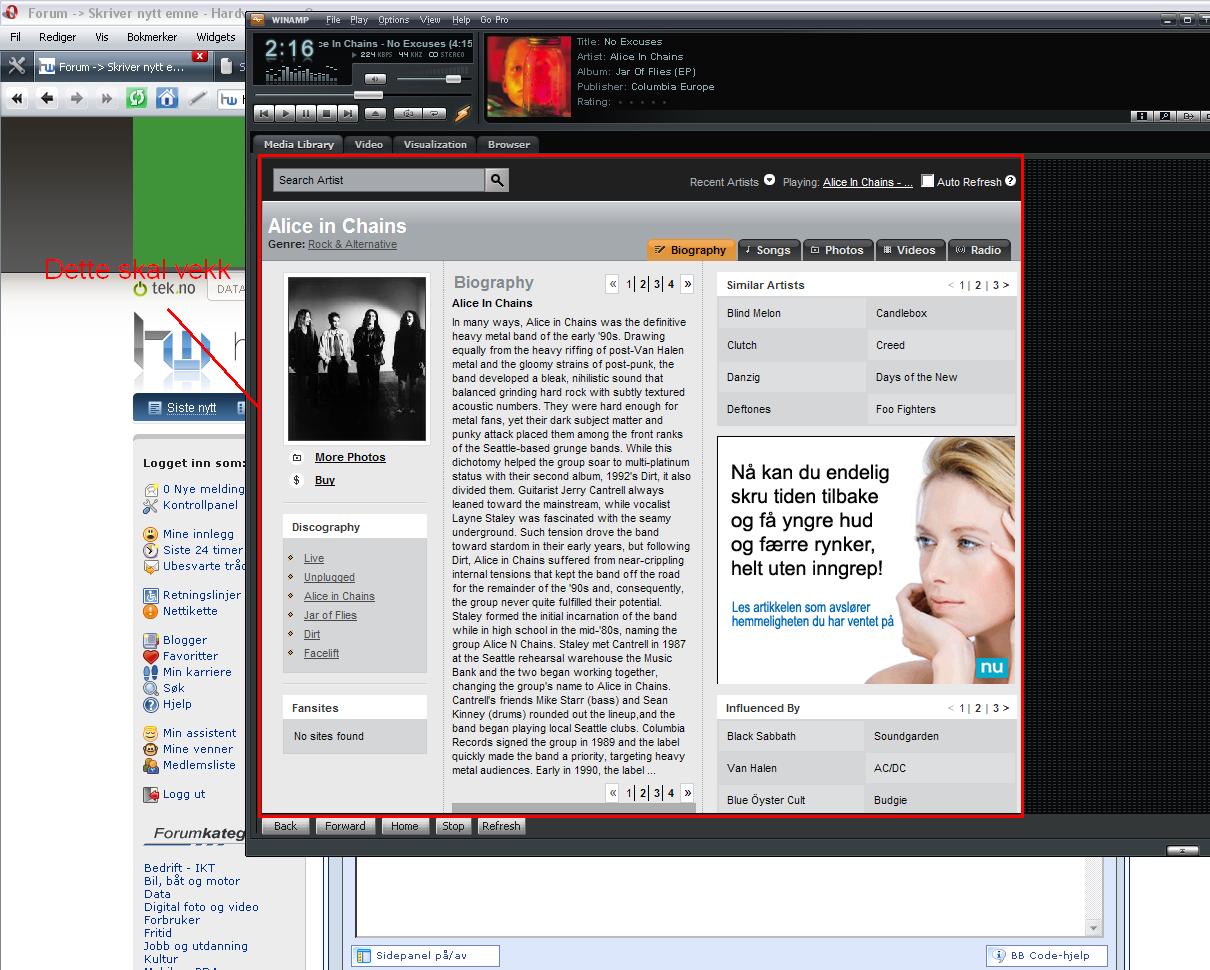The width and height of the screenshot is (1210, 970).
Task: Click the orange Winamp lightning bolt icon
Action: [x=462, y=114]
